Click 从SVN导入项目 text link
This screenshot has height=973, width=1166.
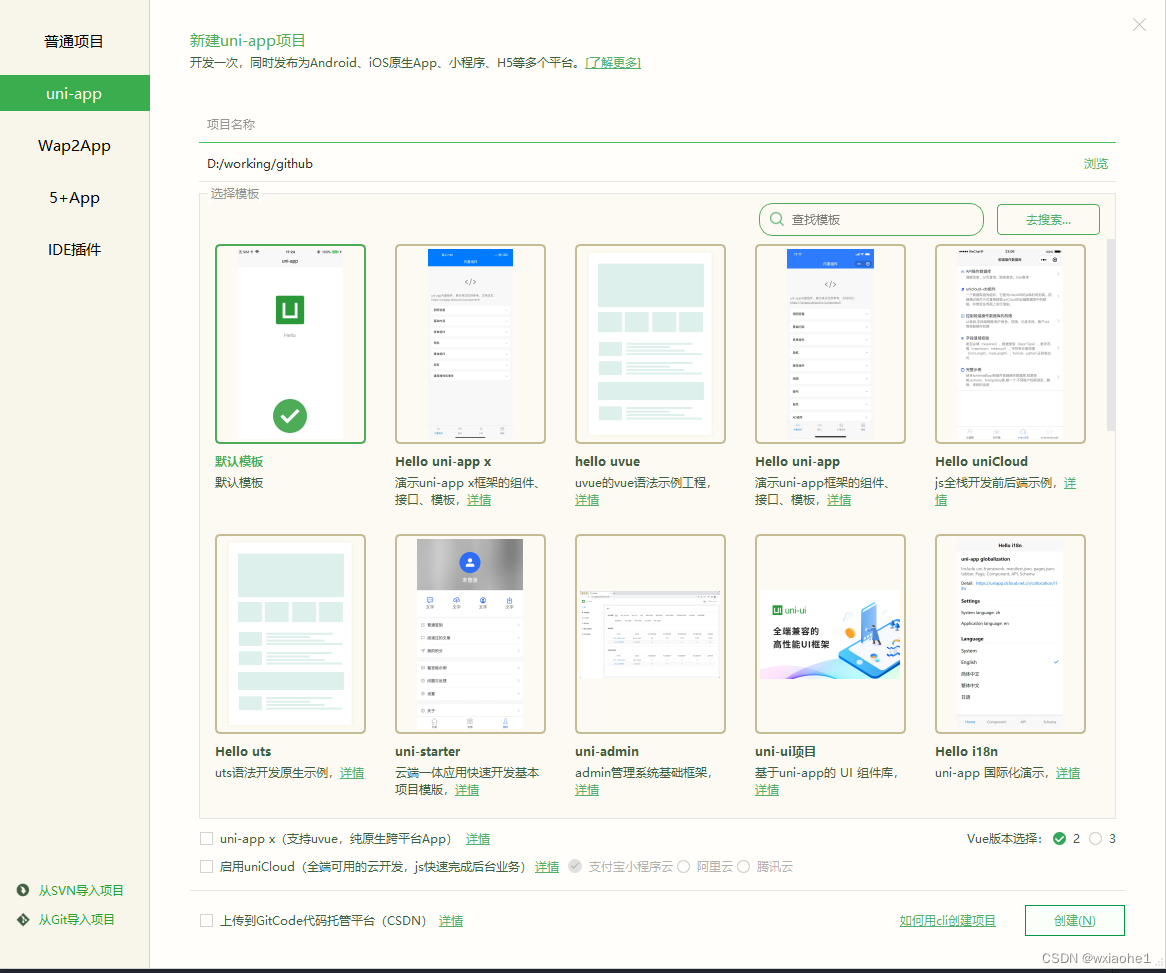click(81, 890)
